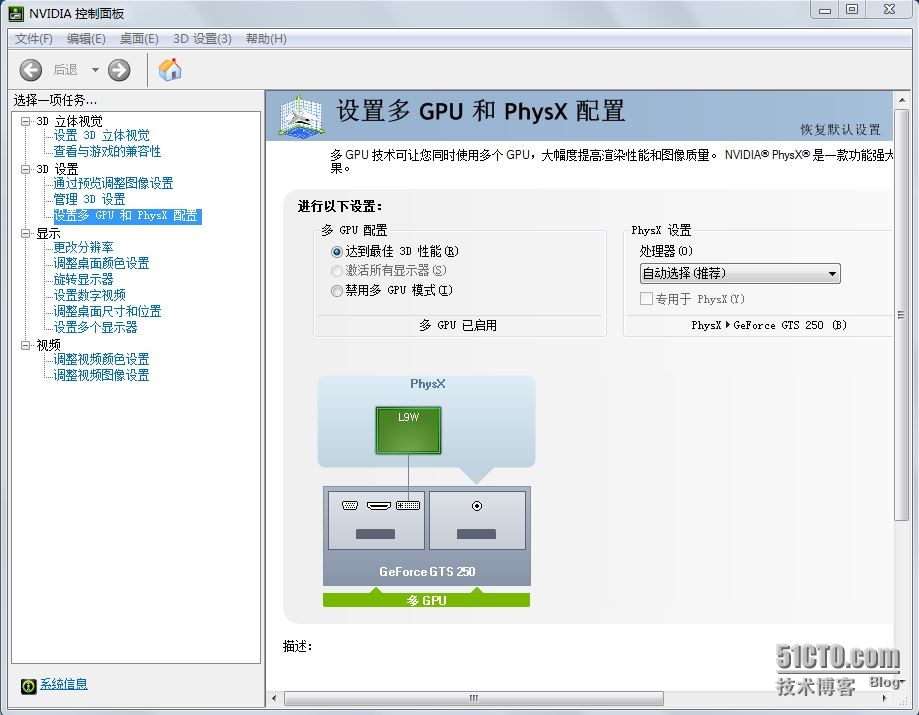Open 系统信息 link
919x715 pixels.
click(x=63, y=685)
